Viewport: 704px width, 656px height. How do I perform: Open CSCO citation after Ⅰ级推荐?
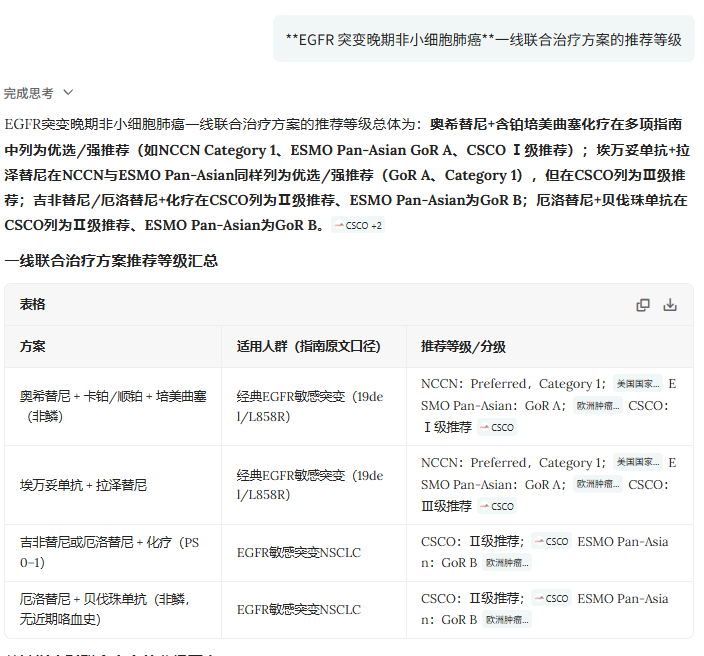[x=497, y=427]
